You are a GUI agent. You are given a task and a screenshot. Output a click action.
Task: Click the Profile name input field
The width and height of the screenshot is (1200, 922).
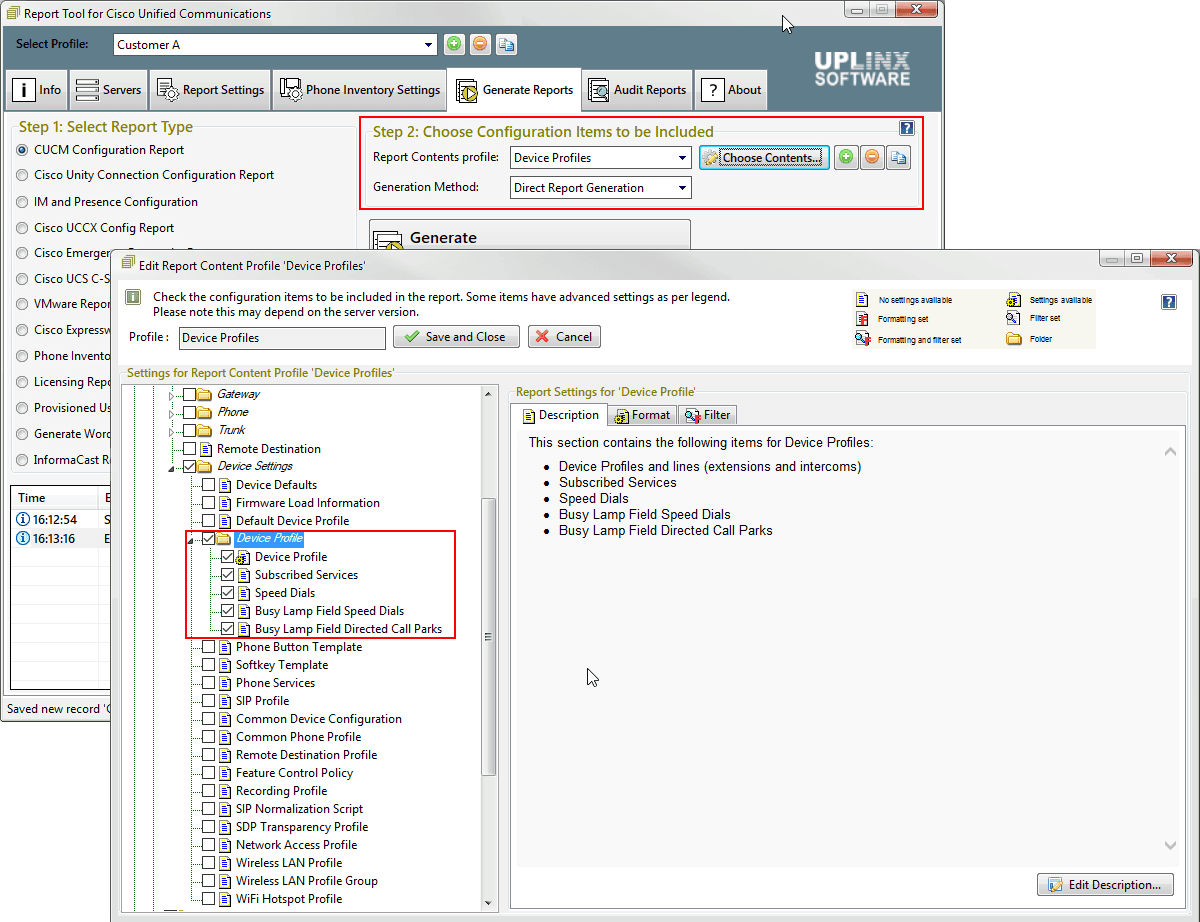coord(282,338)
